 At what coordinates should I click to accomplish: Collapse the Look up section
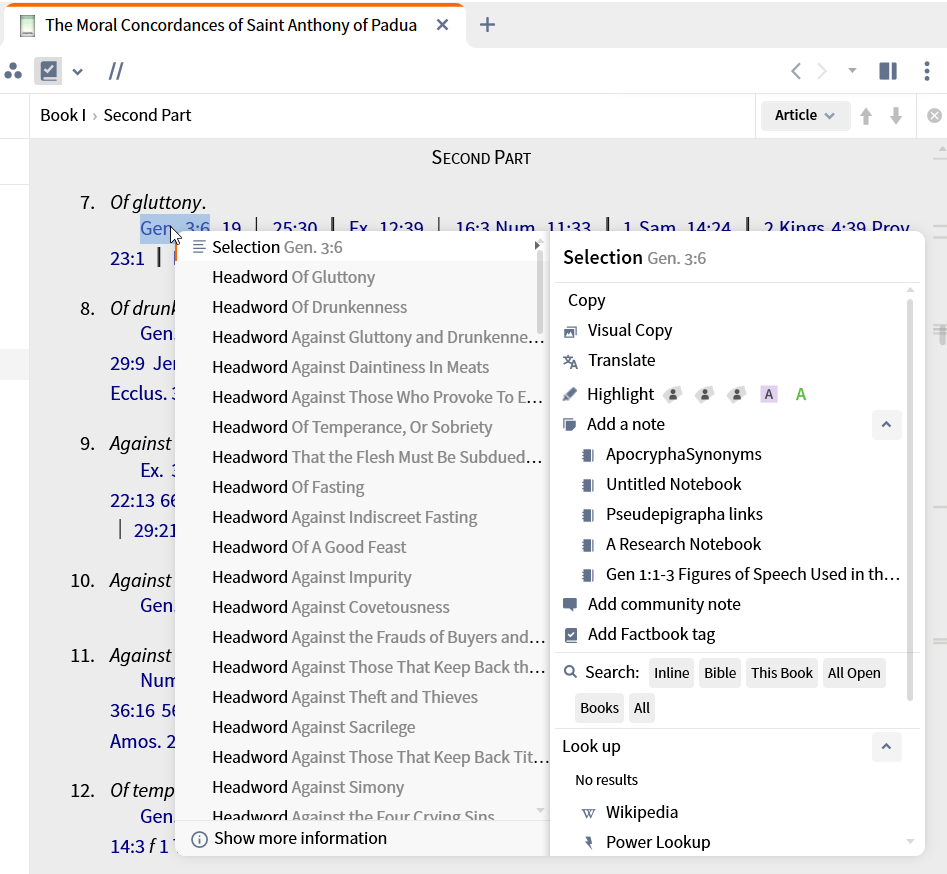tap(887, 747)
